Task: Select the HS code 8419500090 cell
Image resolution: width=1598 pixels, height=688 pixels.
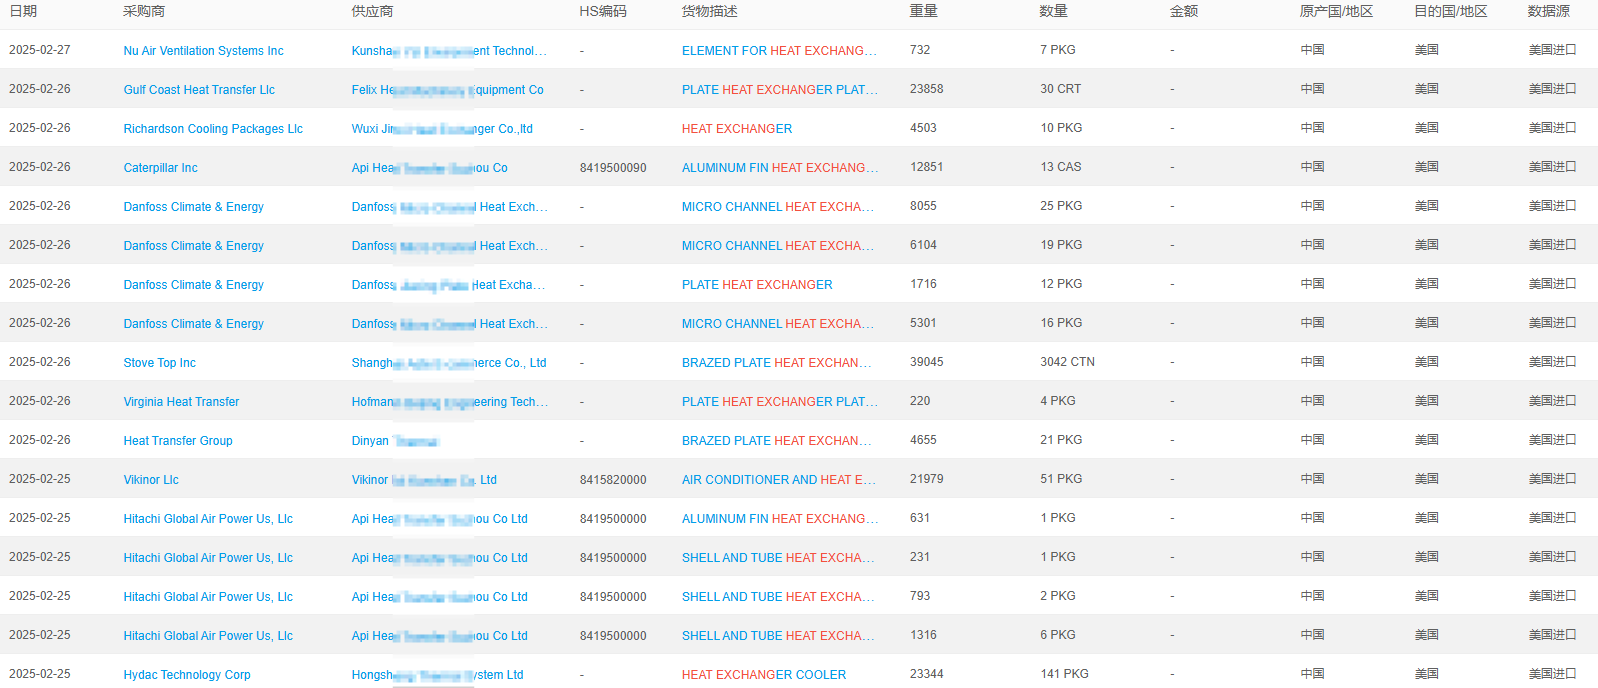Action: pos(613,168)
